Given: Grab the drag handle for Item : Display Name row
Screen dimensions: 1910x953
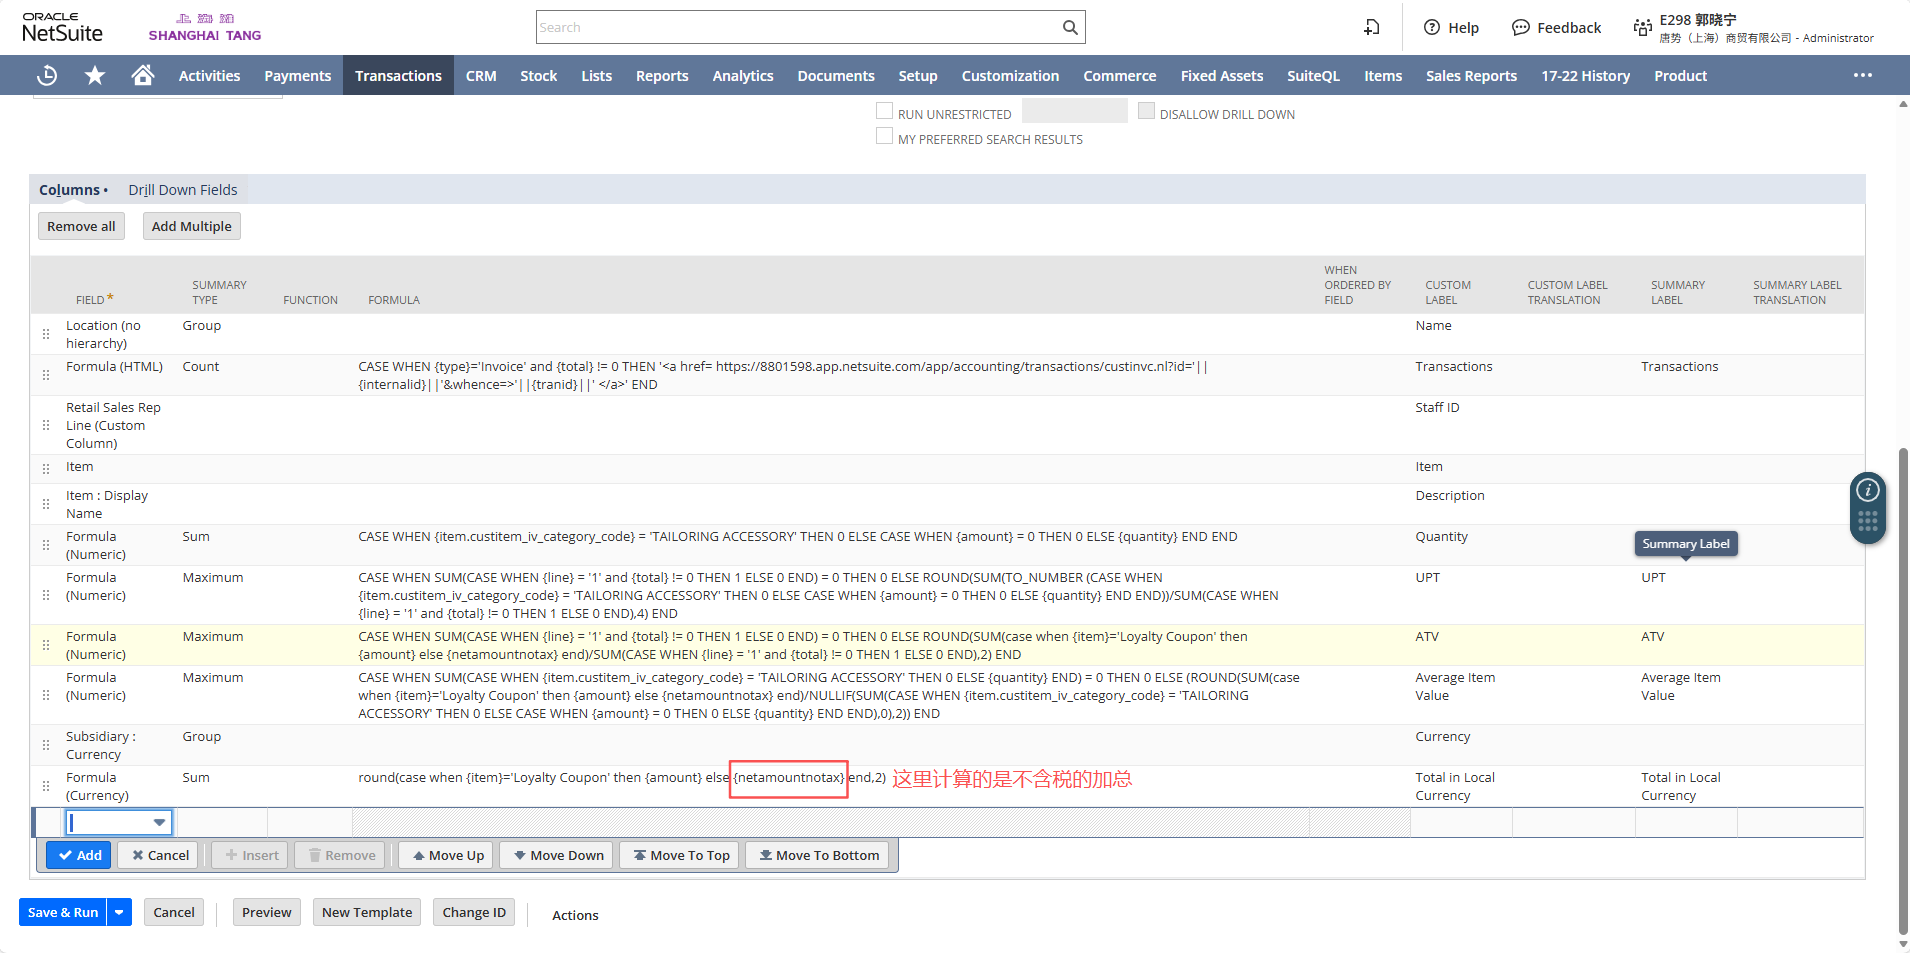Looking at the screenshot, I should 46,504.
